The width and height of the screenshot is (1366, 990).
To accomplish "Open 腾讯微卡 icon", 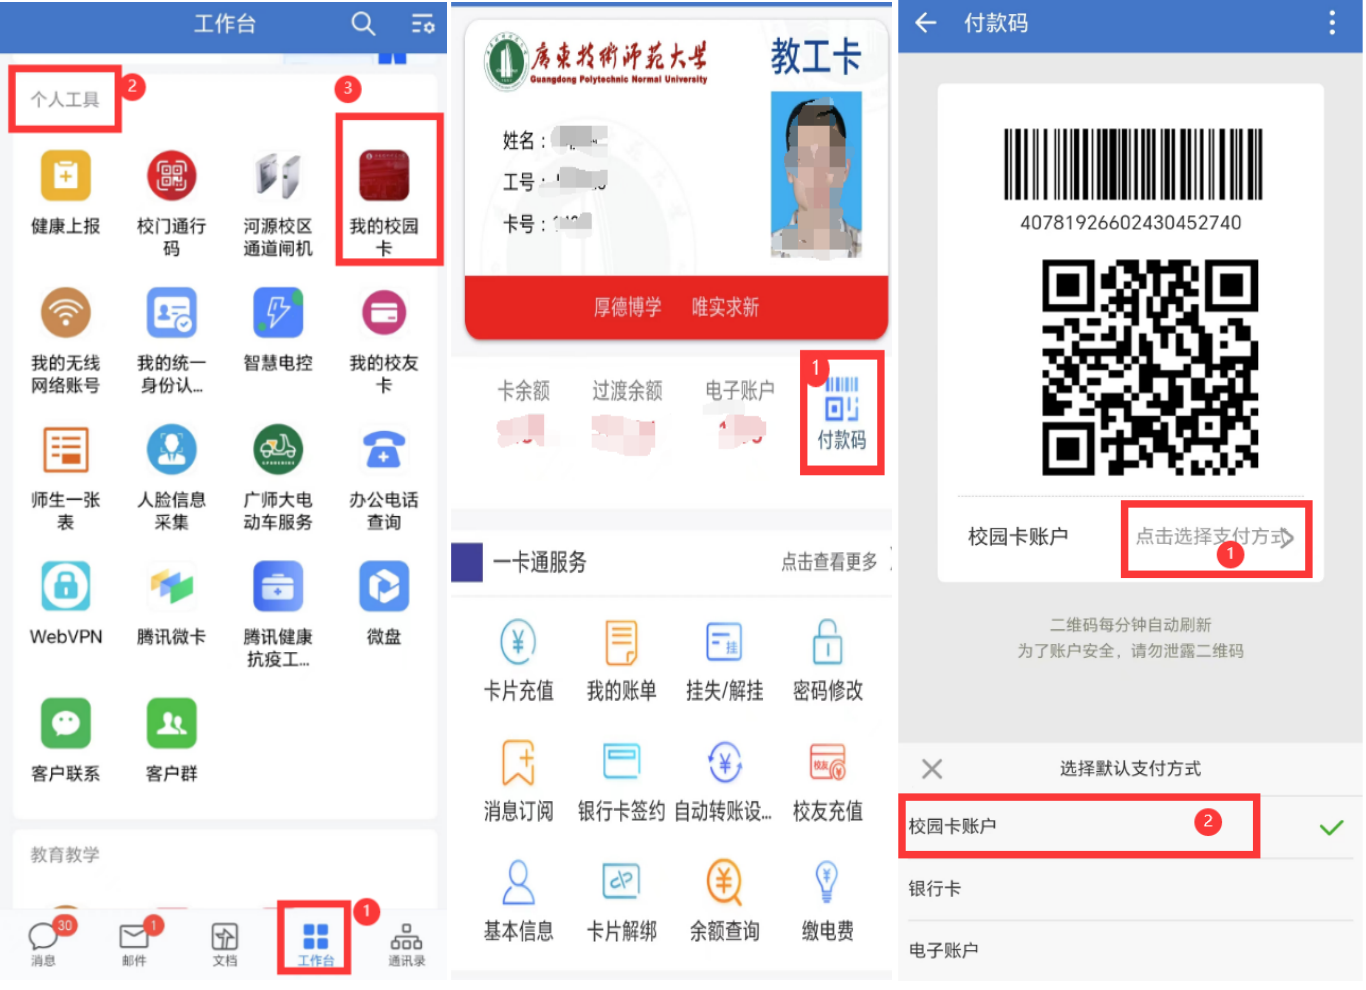I will click(172, 586).
